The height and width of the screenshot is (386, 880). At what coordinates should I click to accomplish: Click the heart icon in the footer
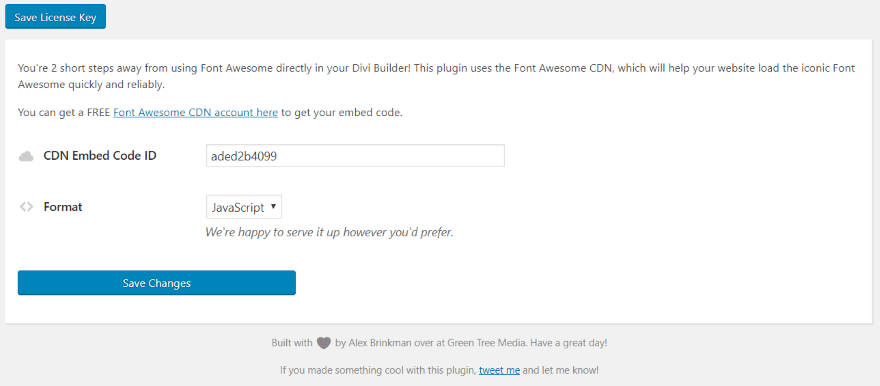tap(324, 343)
